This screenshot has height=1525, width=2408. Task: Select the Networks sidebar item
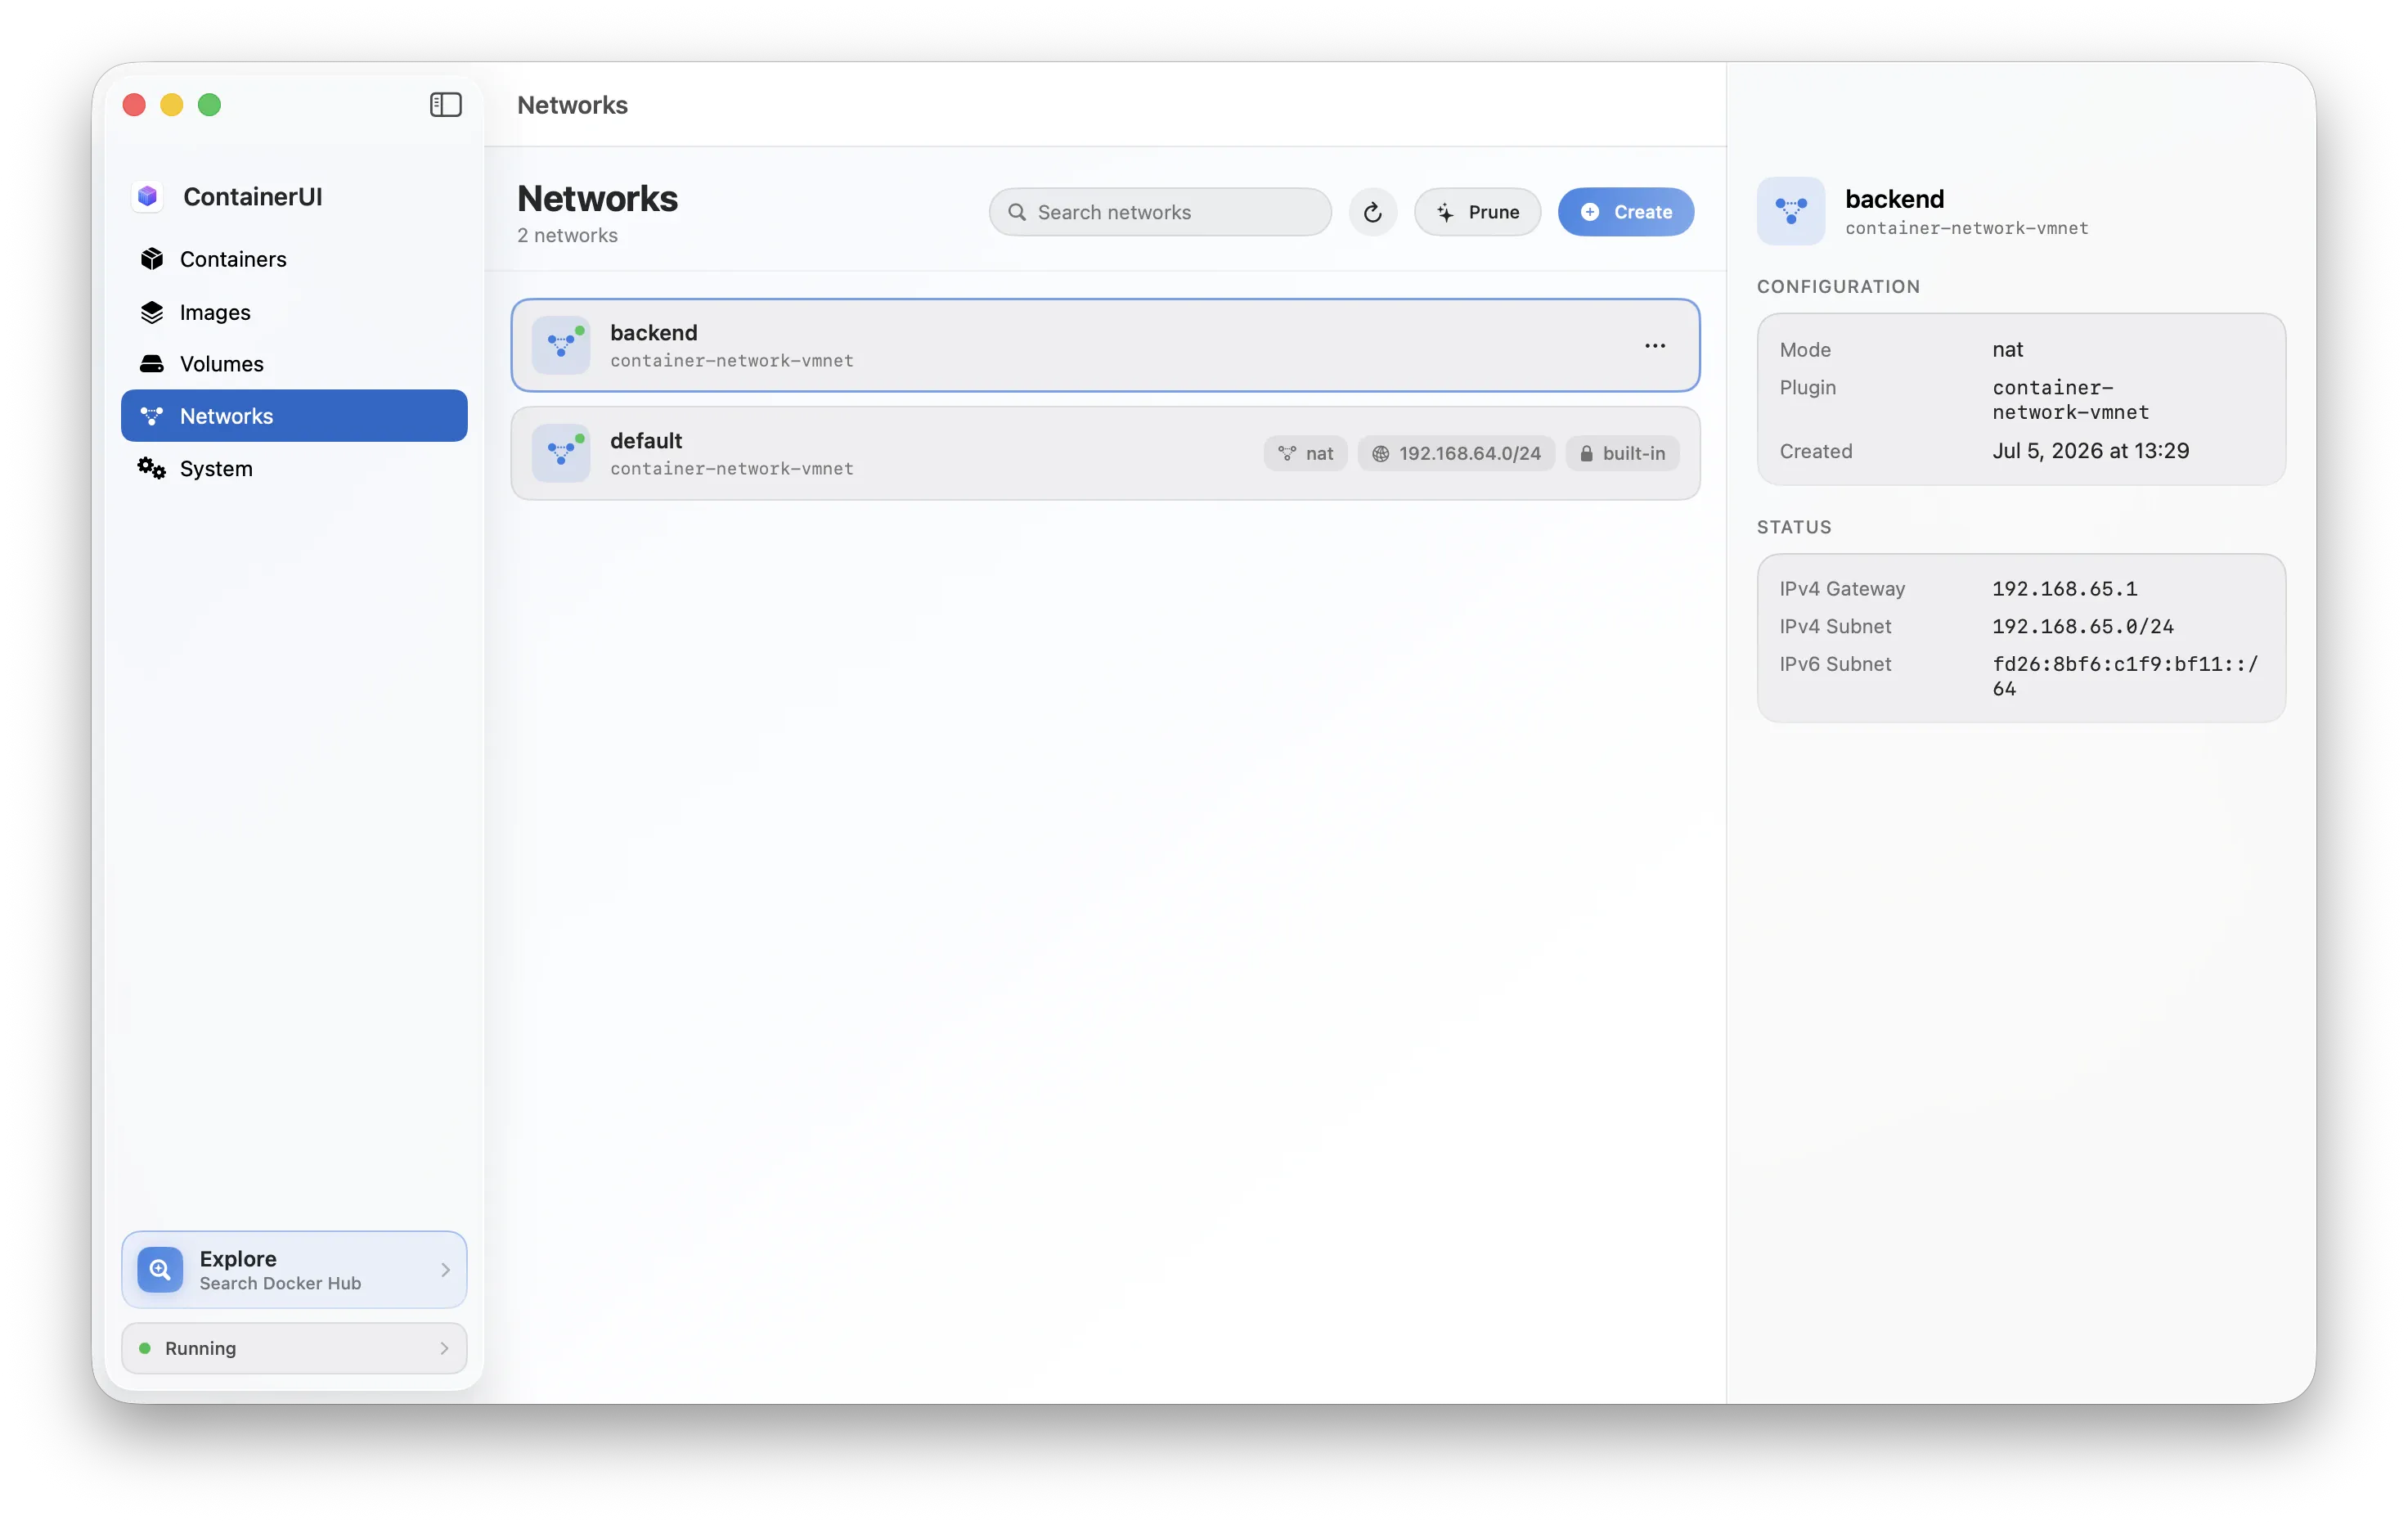(294, 416)
